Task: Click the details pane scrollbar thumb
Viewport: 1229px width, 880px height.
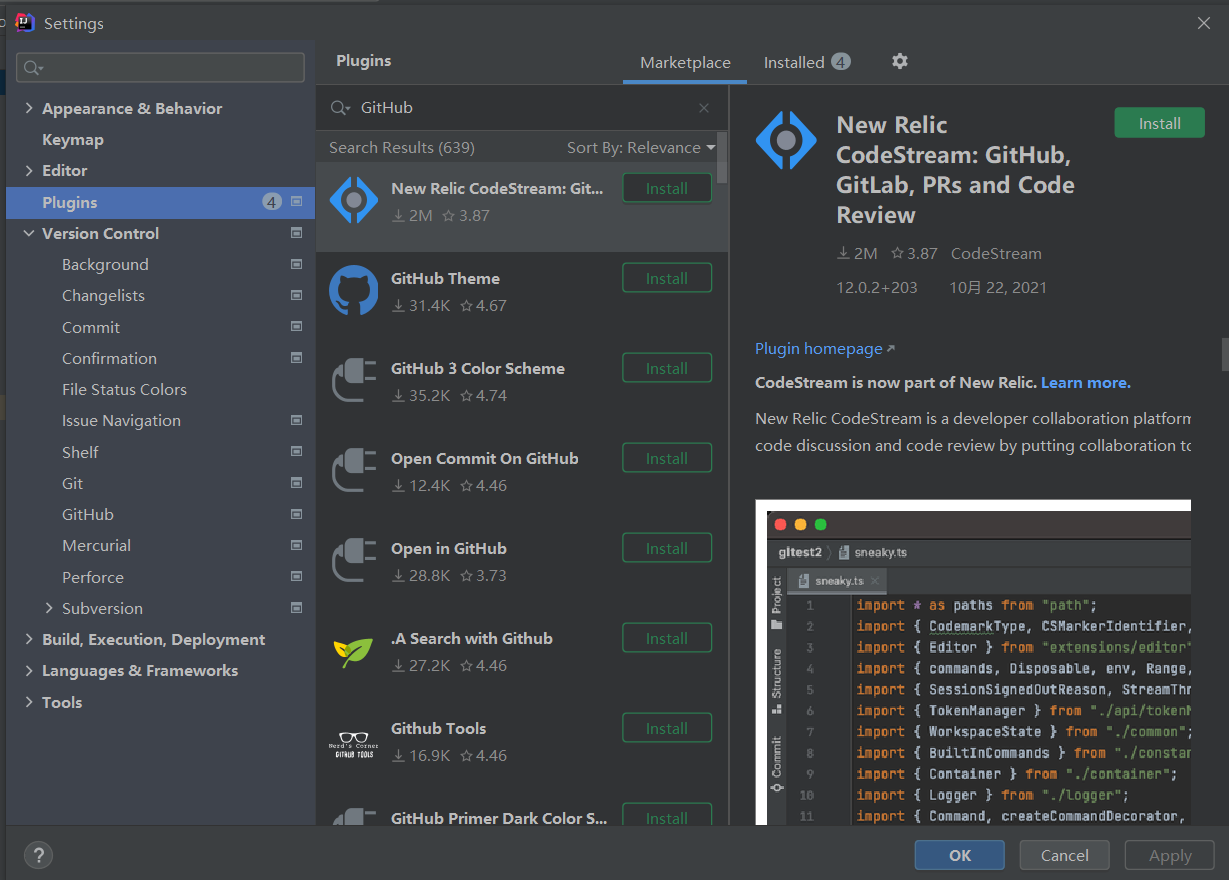Action: click(x=1224, y=353)
